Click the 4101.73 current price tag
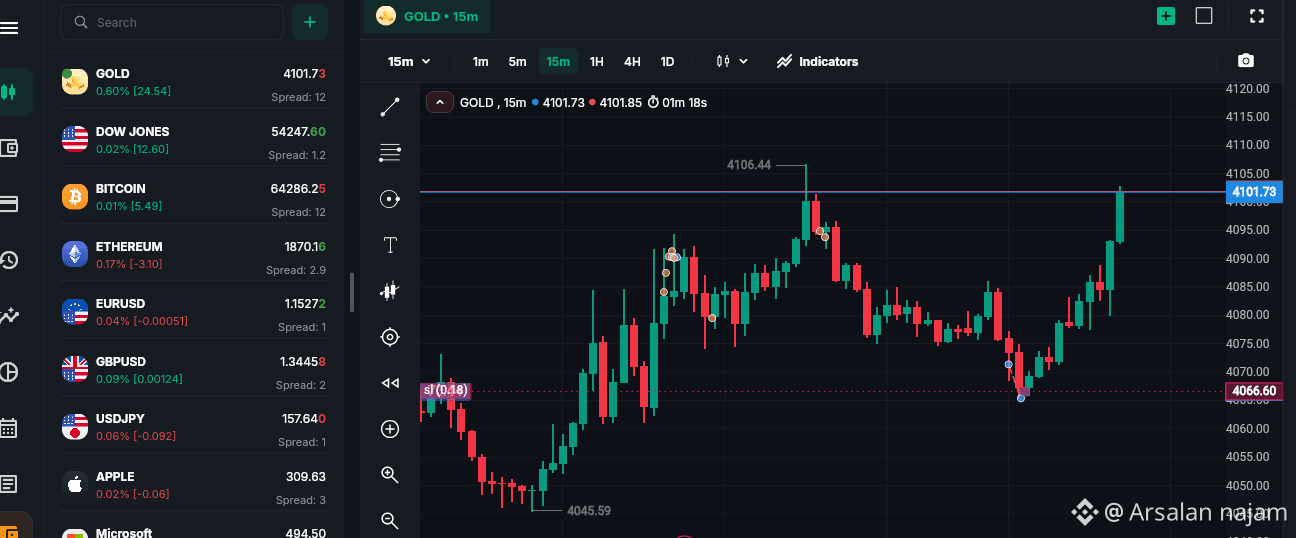Image resolution: width=1296 pixels, height=538 pixels. (1254, 192)
